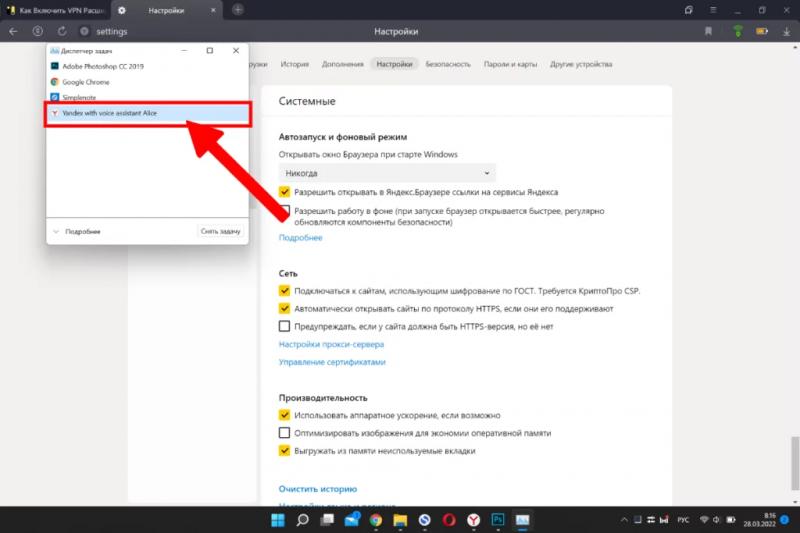
Task: Open the 'Настройки прокси-сервера' link
Action: coord(330,344)
